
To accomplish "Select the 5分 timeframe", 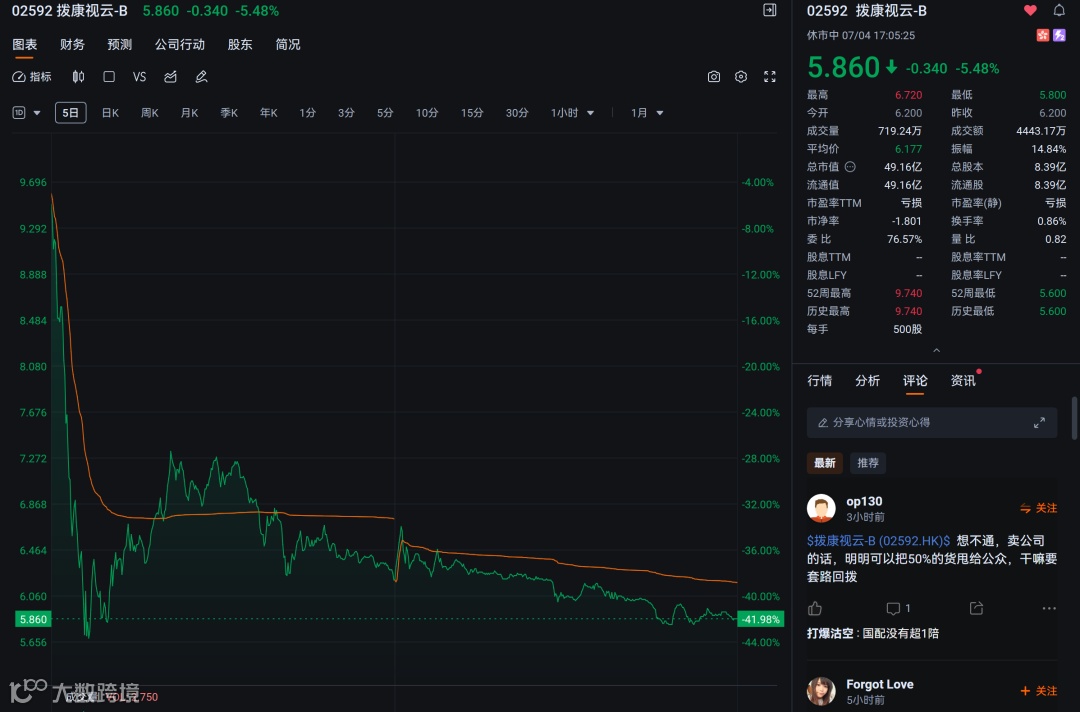I will (x=384, y=112).
